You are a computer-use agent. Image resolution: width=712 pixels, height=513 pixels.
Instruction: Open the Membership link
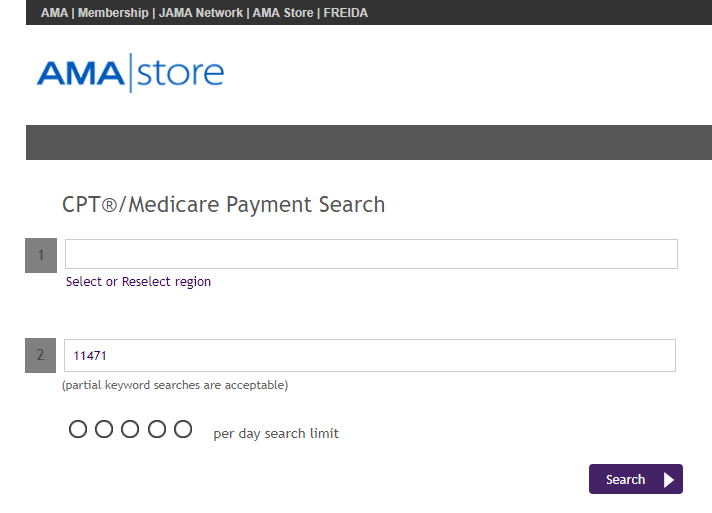pos(113,13)
